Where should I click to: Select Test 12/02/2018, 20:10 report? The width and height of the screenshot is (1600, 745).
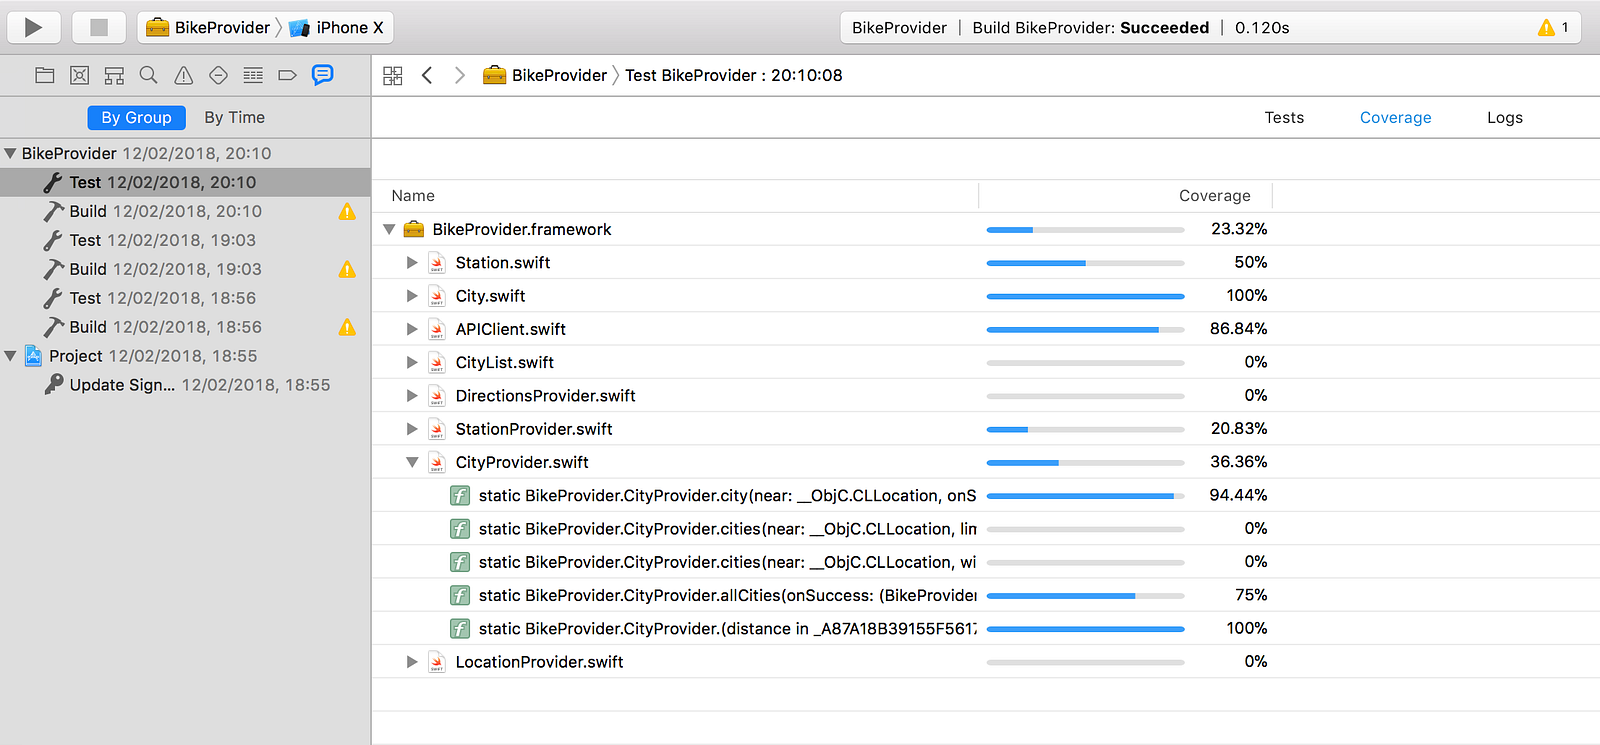tap(185, 182)
